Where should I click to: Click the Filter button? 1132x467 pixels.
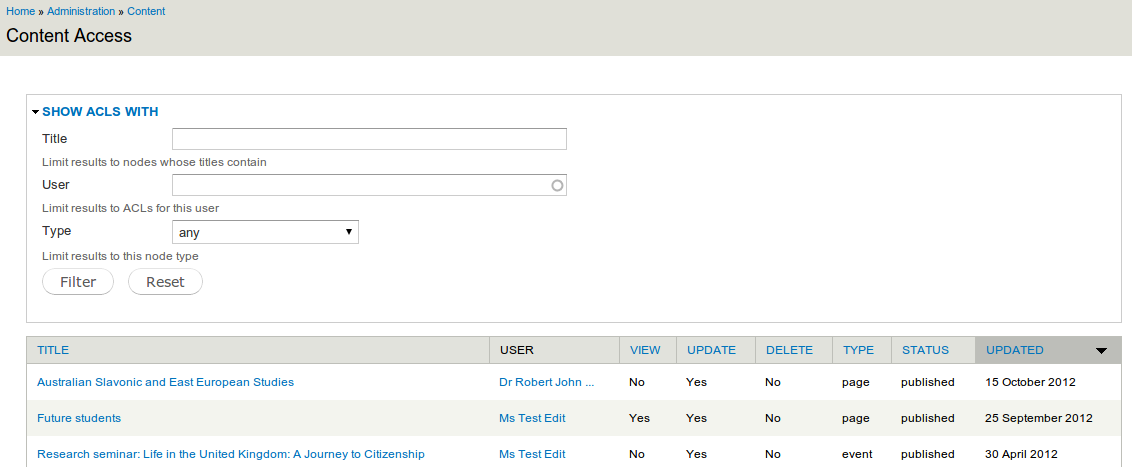[x=78, y=282]
